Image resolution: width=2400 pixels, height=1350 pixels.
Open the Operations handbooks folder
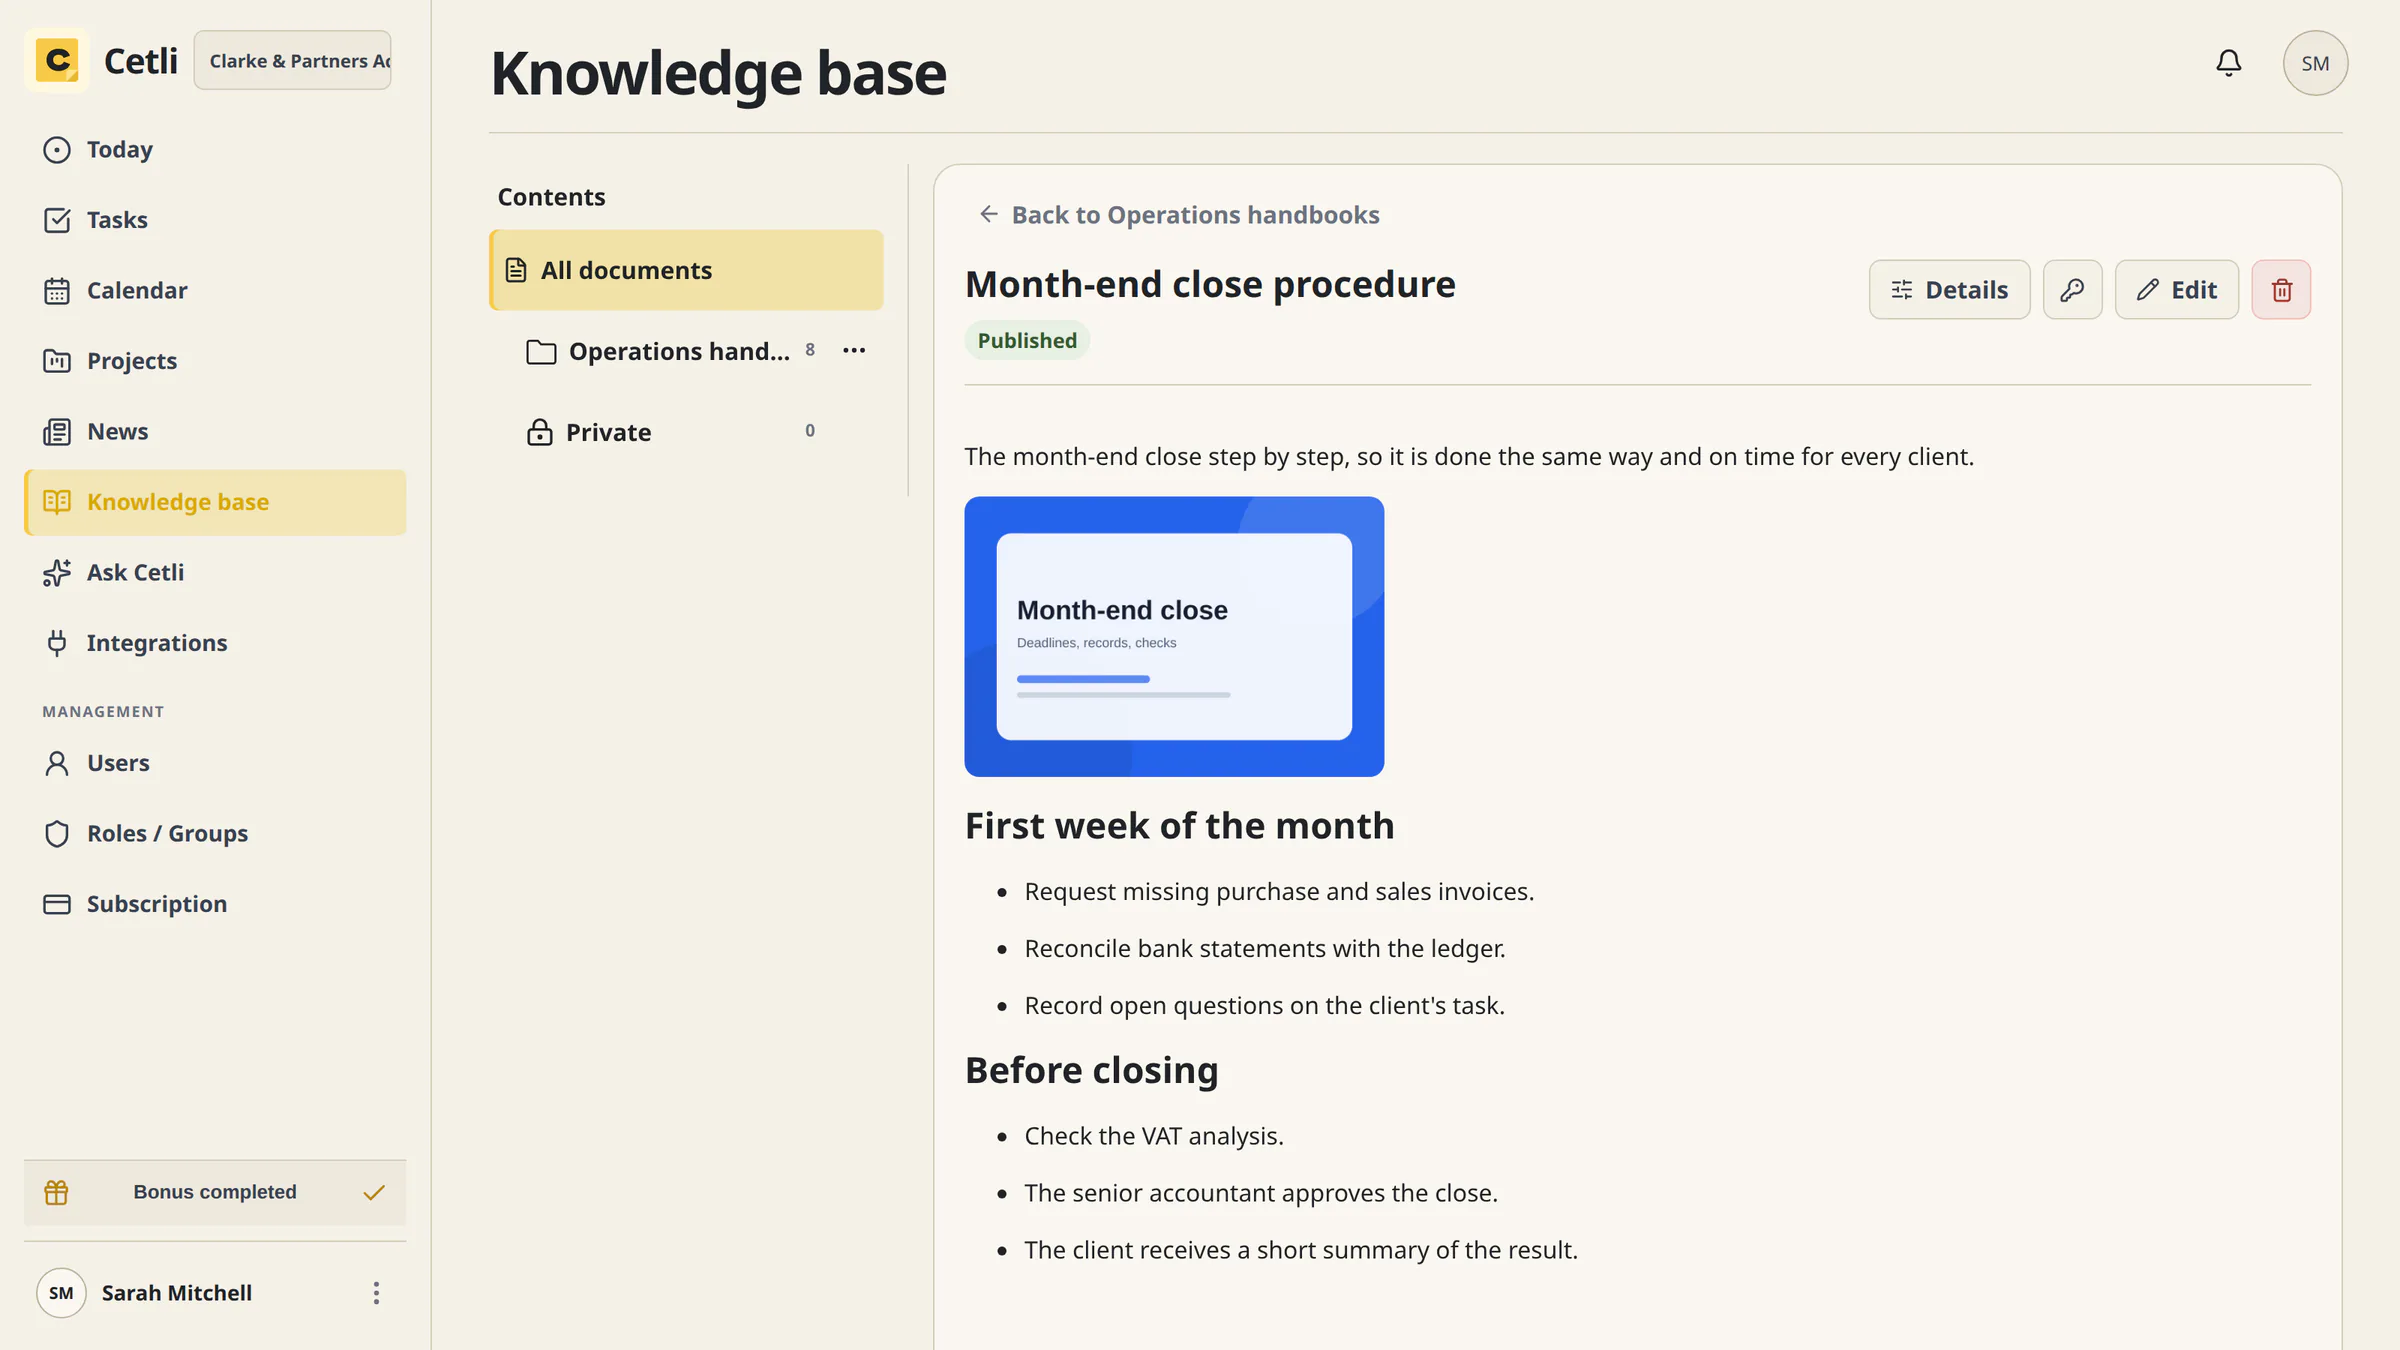click(x=658, y=352)
